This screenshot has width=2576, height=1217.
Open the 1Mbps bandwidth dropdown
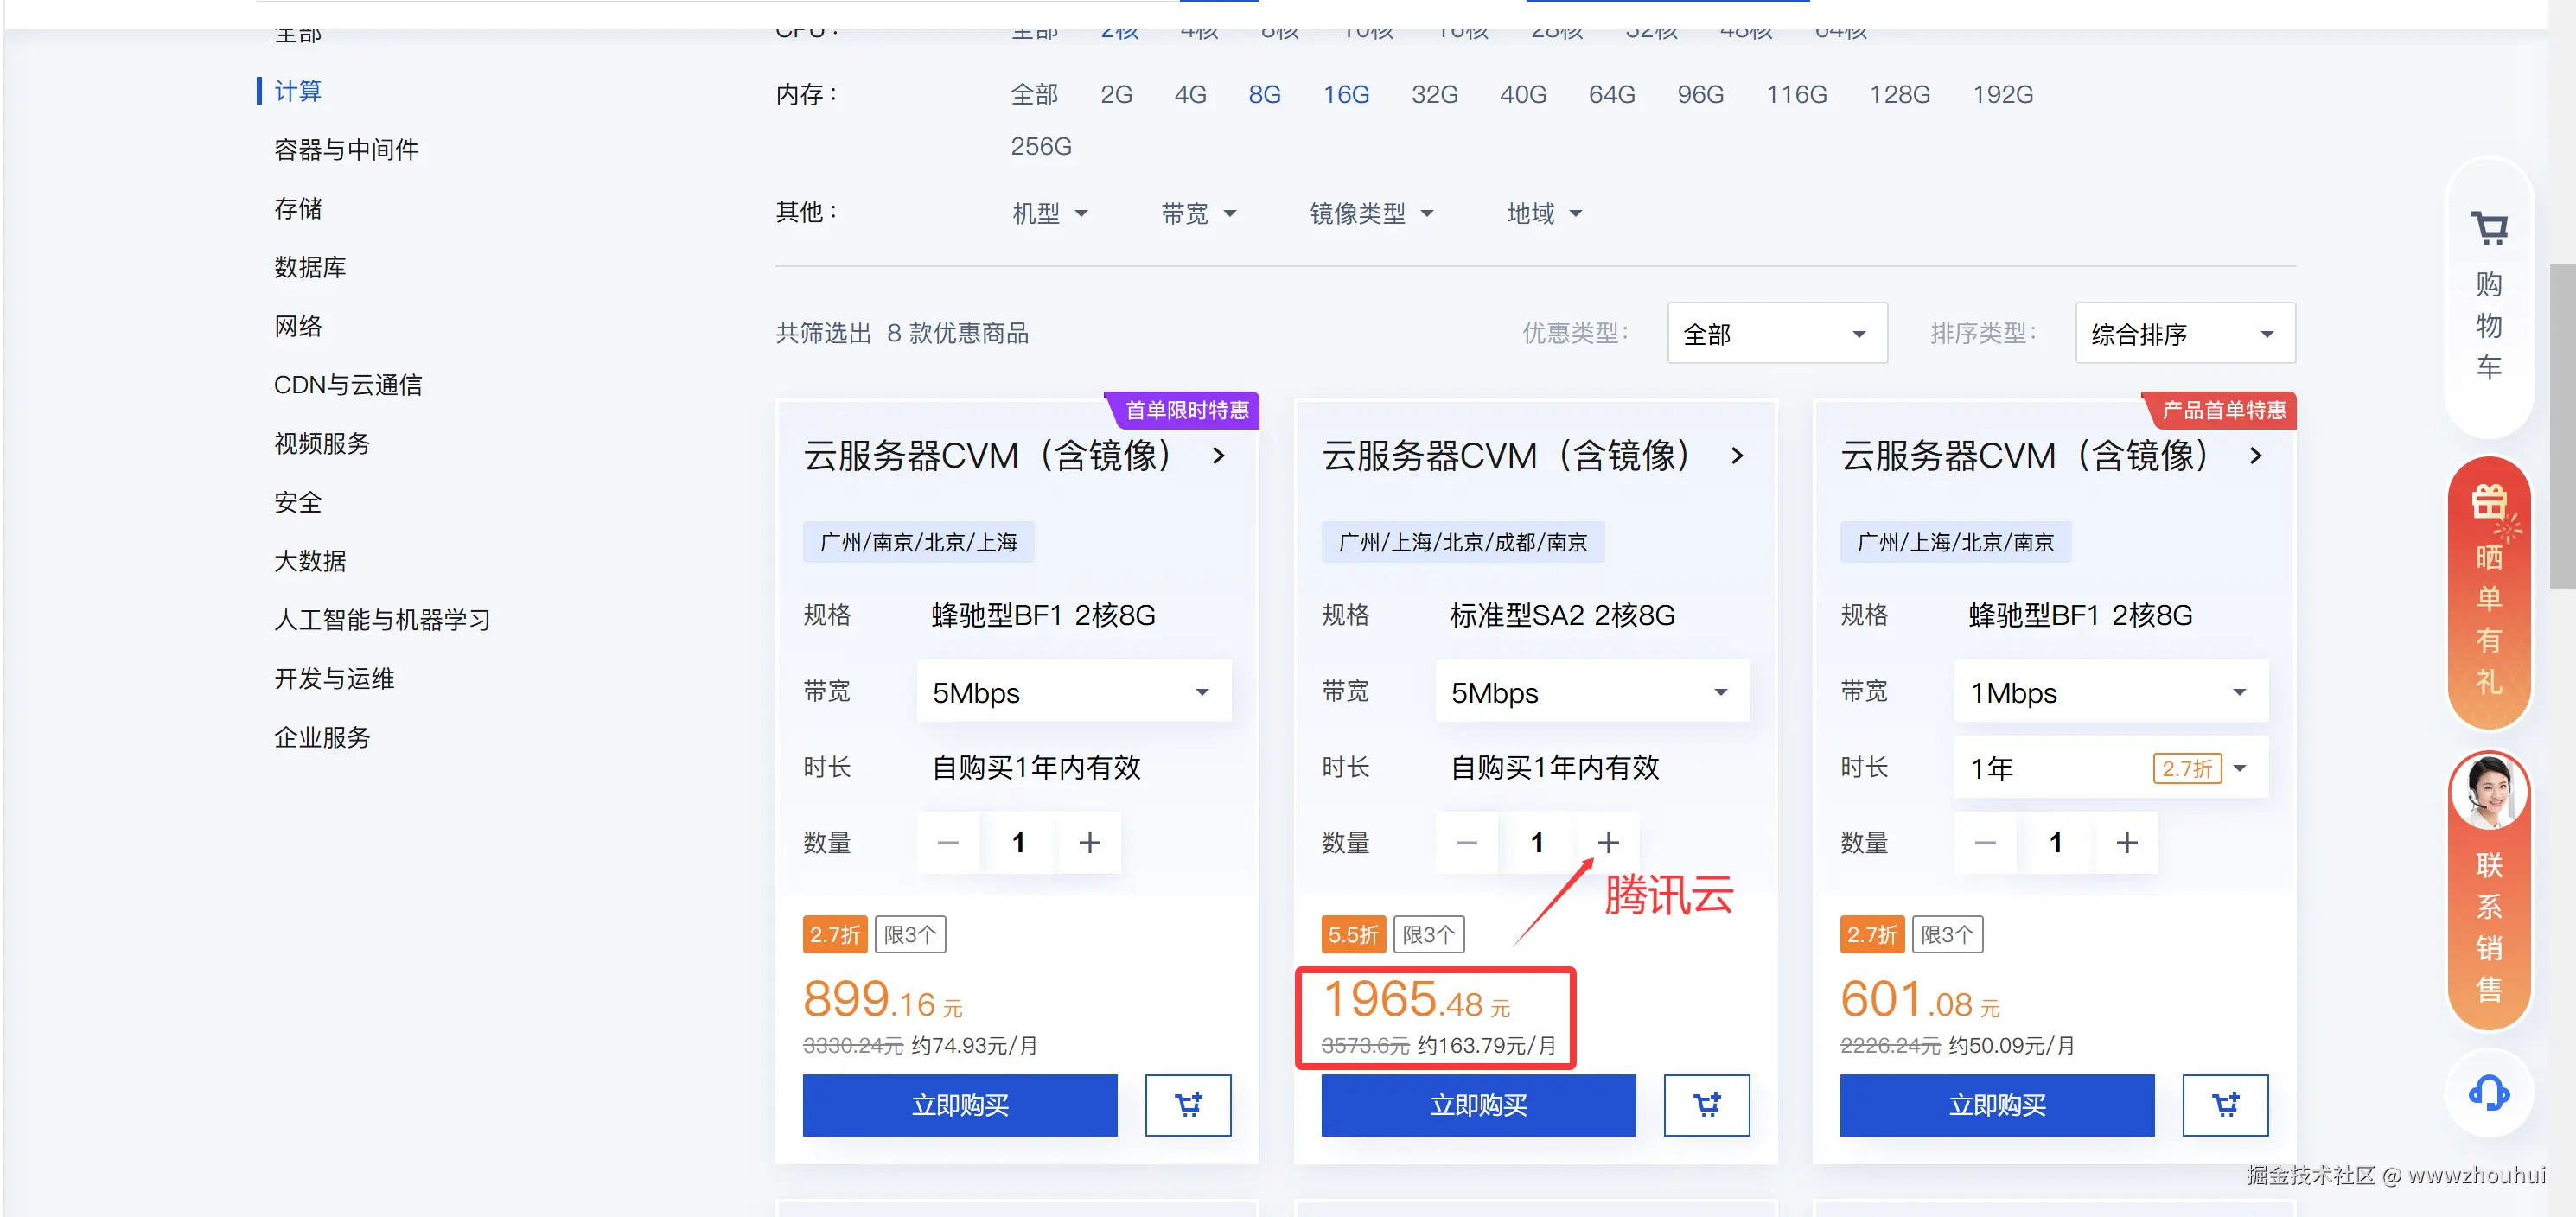[x=2110, y=692]
